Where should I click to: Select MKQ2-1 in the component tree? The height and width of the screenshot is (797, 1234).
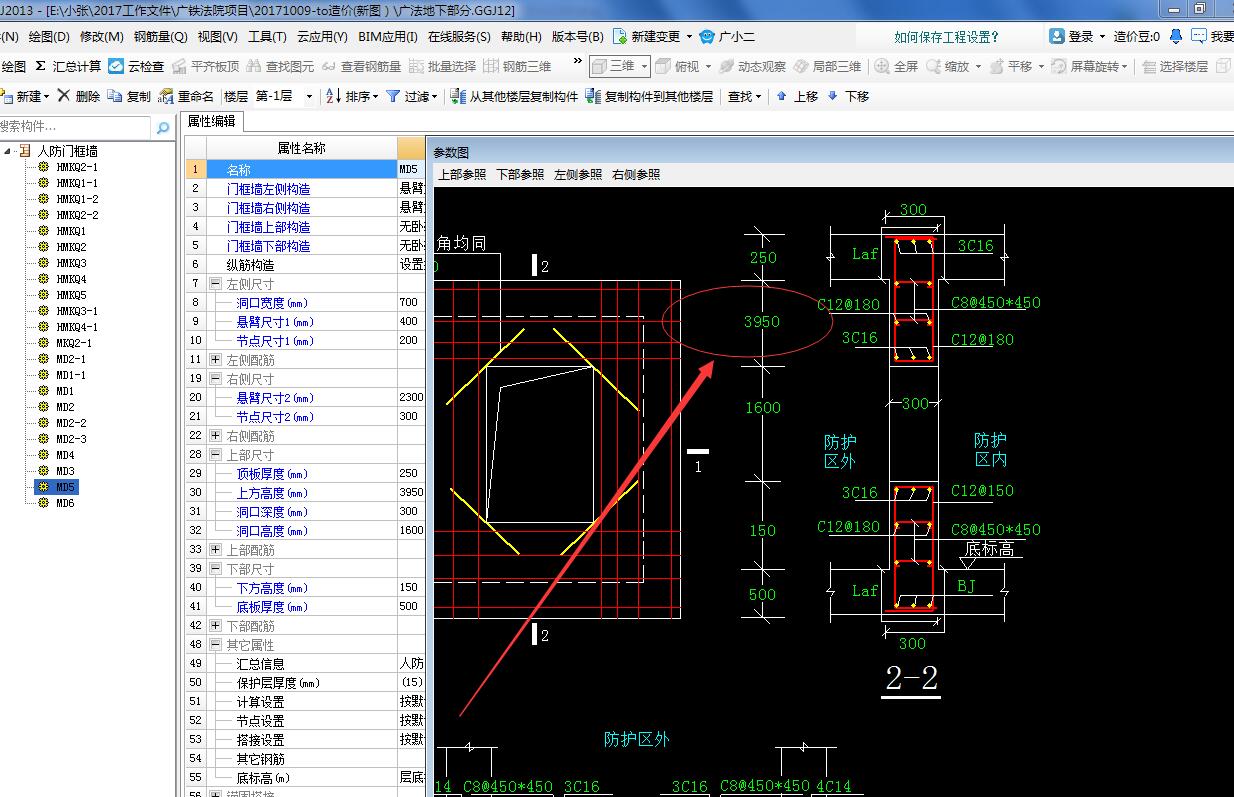[73, 343]
